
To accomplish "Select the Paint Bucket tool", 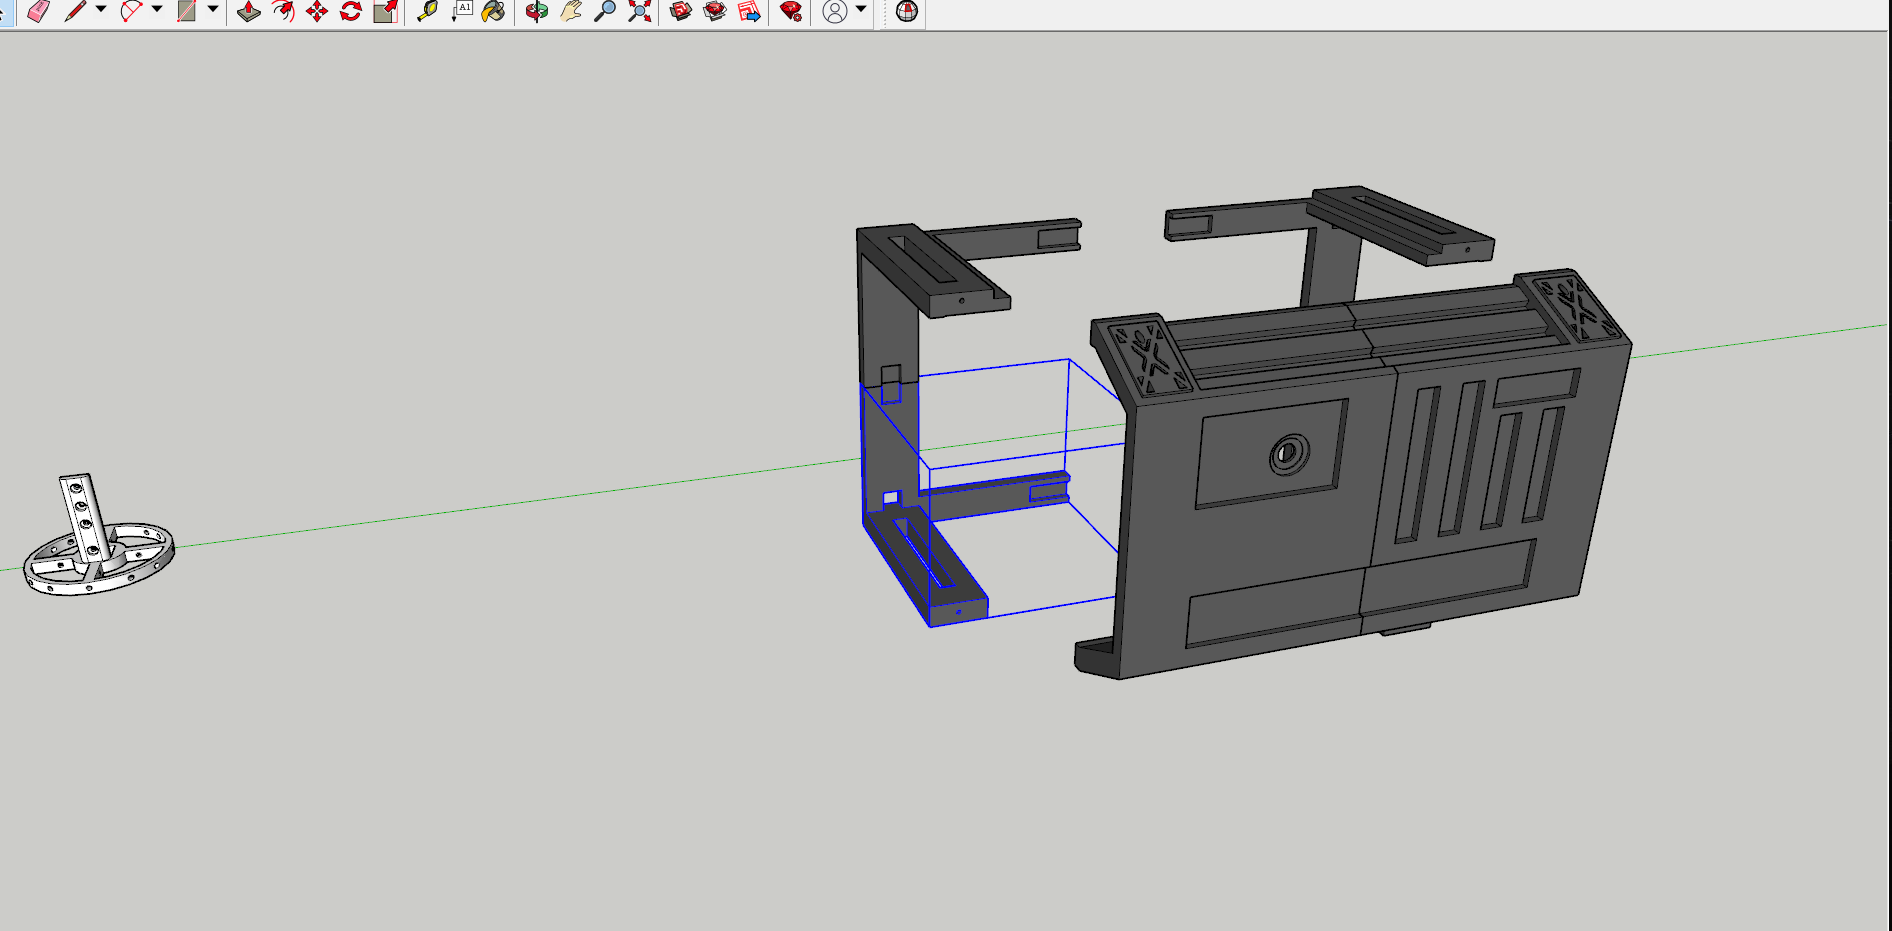I will pyautogui.click(x=493, y=11).
